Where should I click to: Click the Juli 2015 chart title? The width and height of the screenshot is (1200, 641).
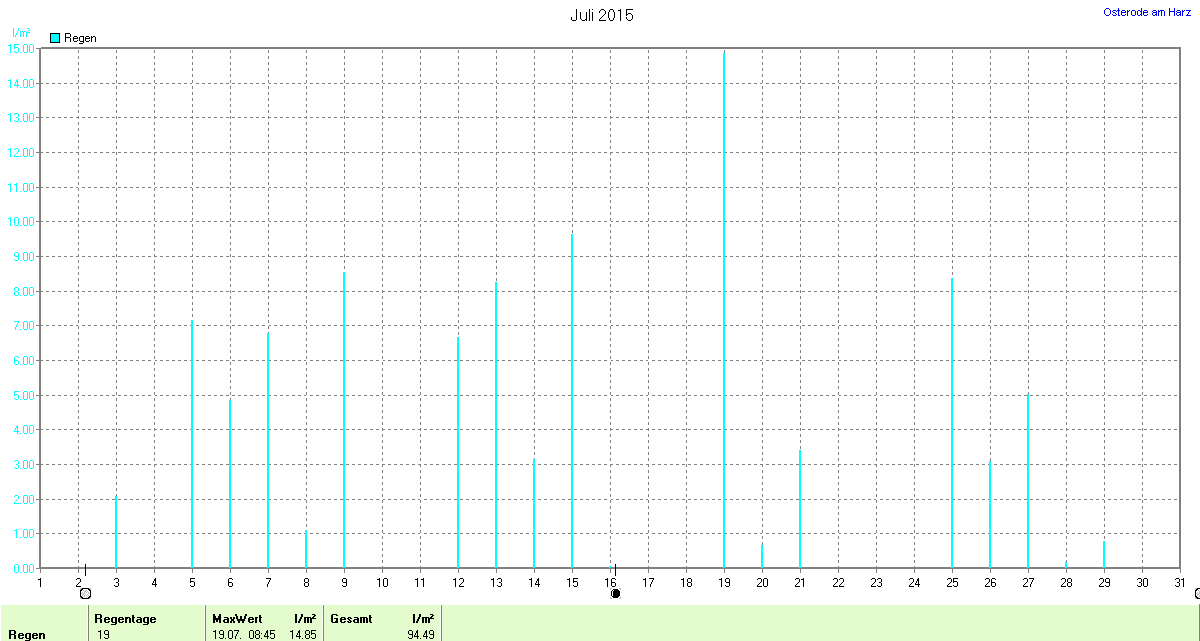602,15
